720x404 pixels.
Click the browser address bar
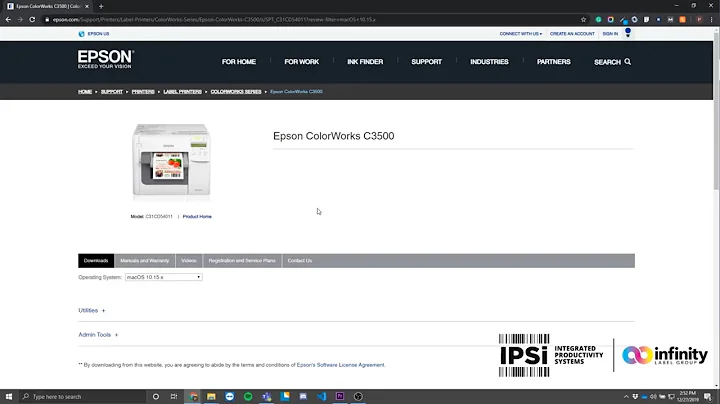(312, 20)
